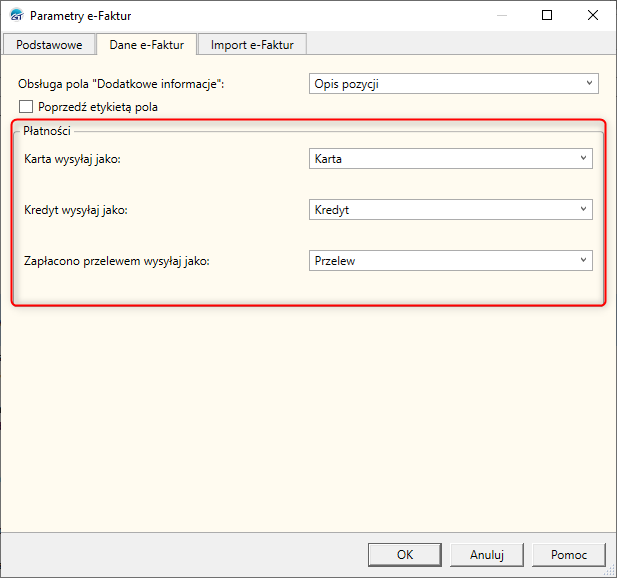Enable the Poprzedź etykietą pola checkbox
Image resolution: width=617 pixels, height=578 pixels.
point(27,107)
